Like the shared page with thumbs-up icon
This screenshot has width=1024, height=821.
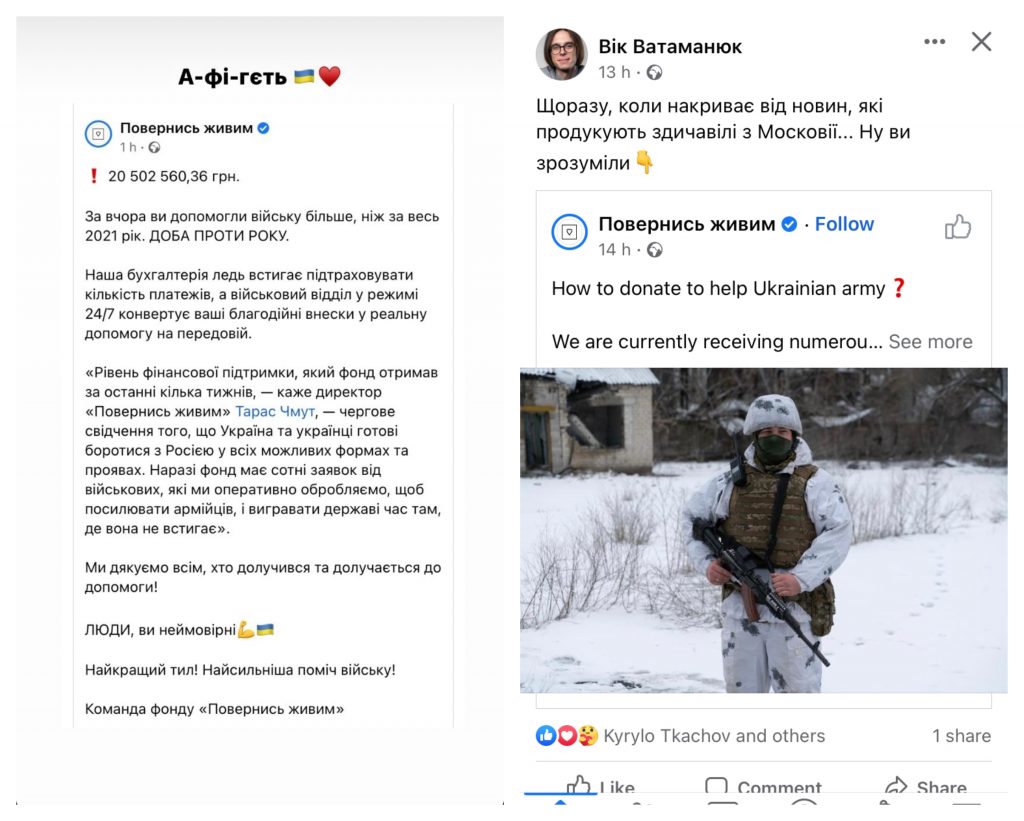[x=957, y=227]
